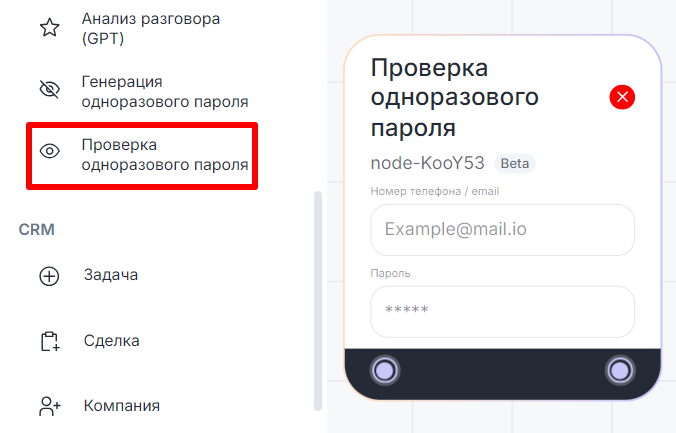Click the eye icon for Проверка пароля
This screenshot has height=433, width=676.
pyautogui.click(x=49, y=152)
